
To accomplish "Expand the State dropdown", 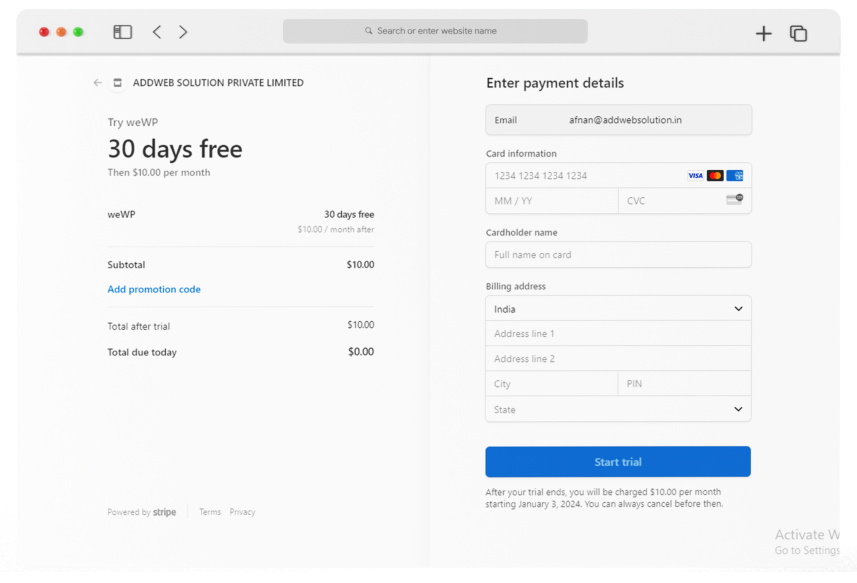I will point(618,409).
